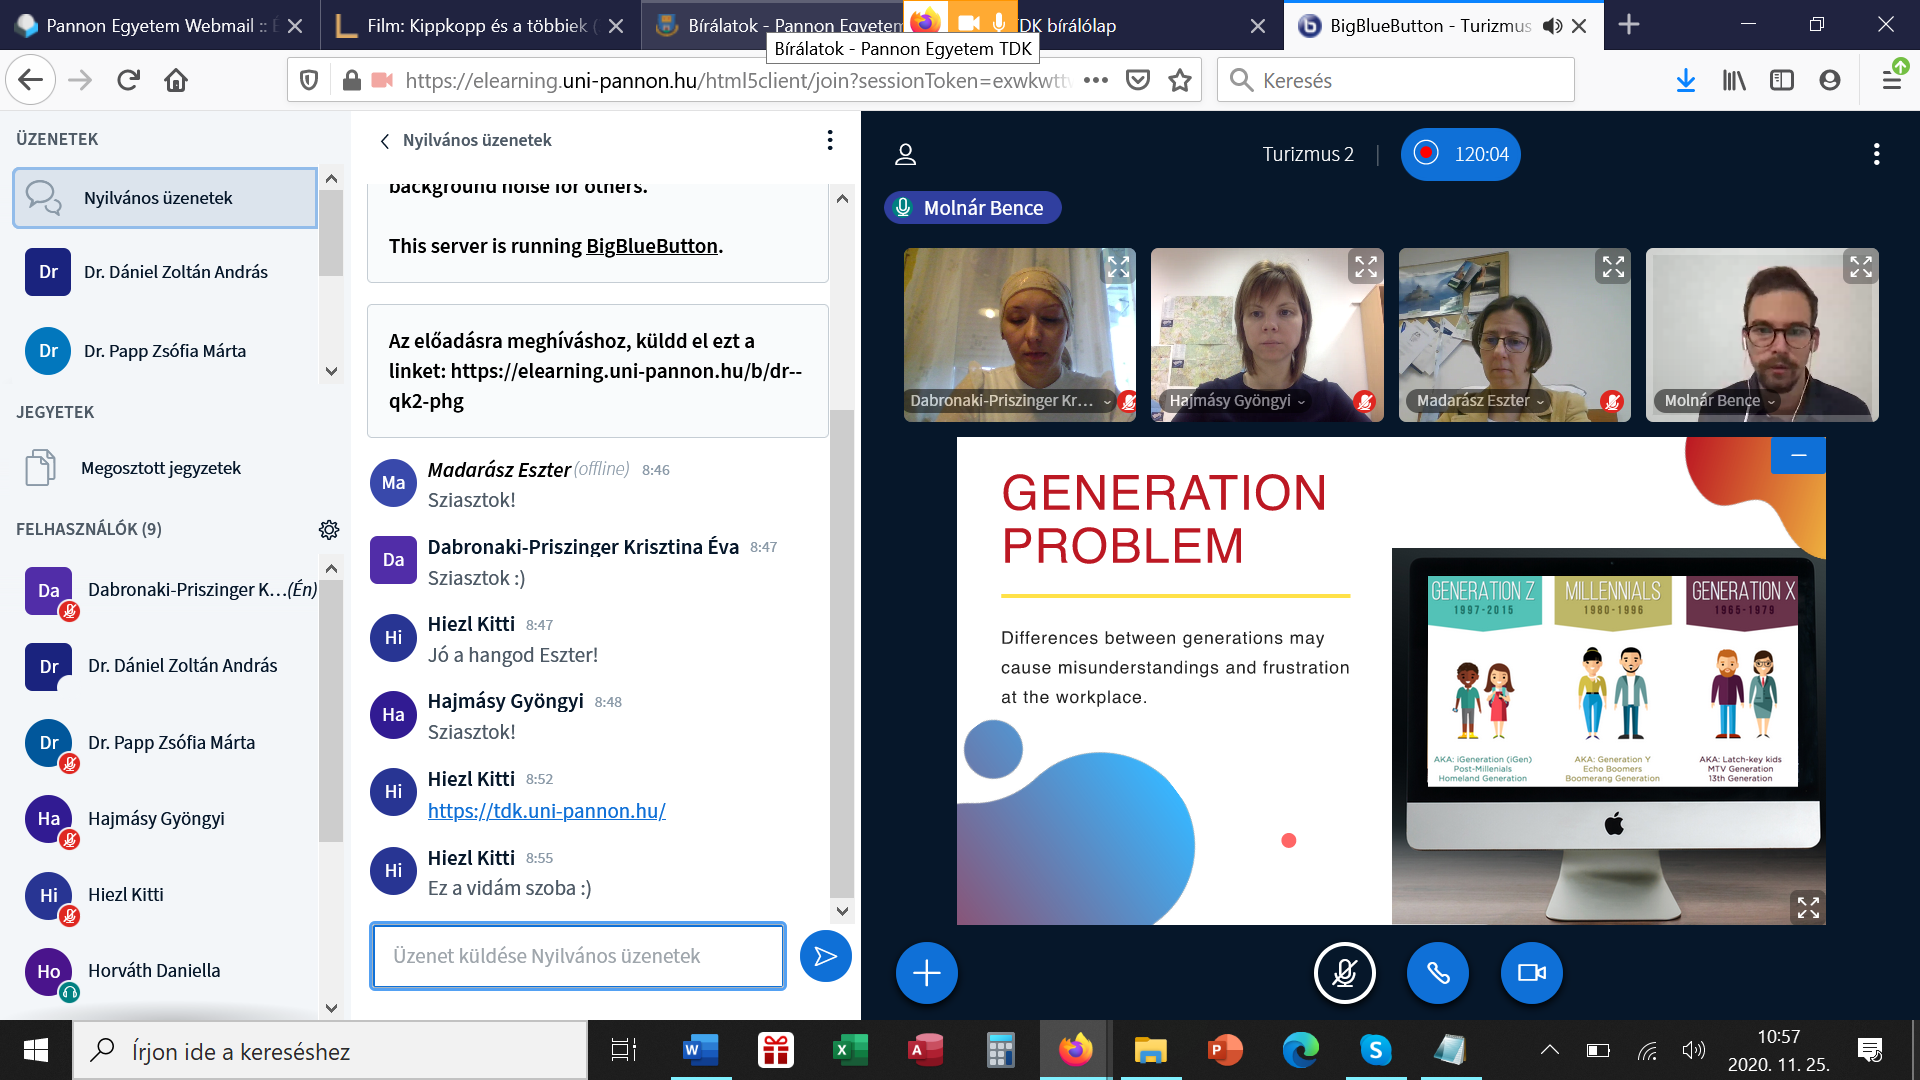1920x1080 pixels.
Task: Open the chat options three-dot menu
Action: click(829, 140)
